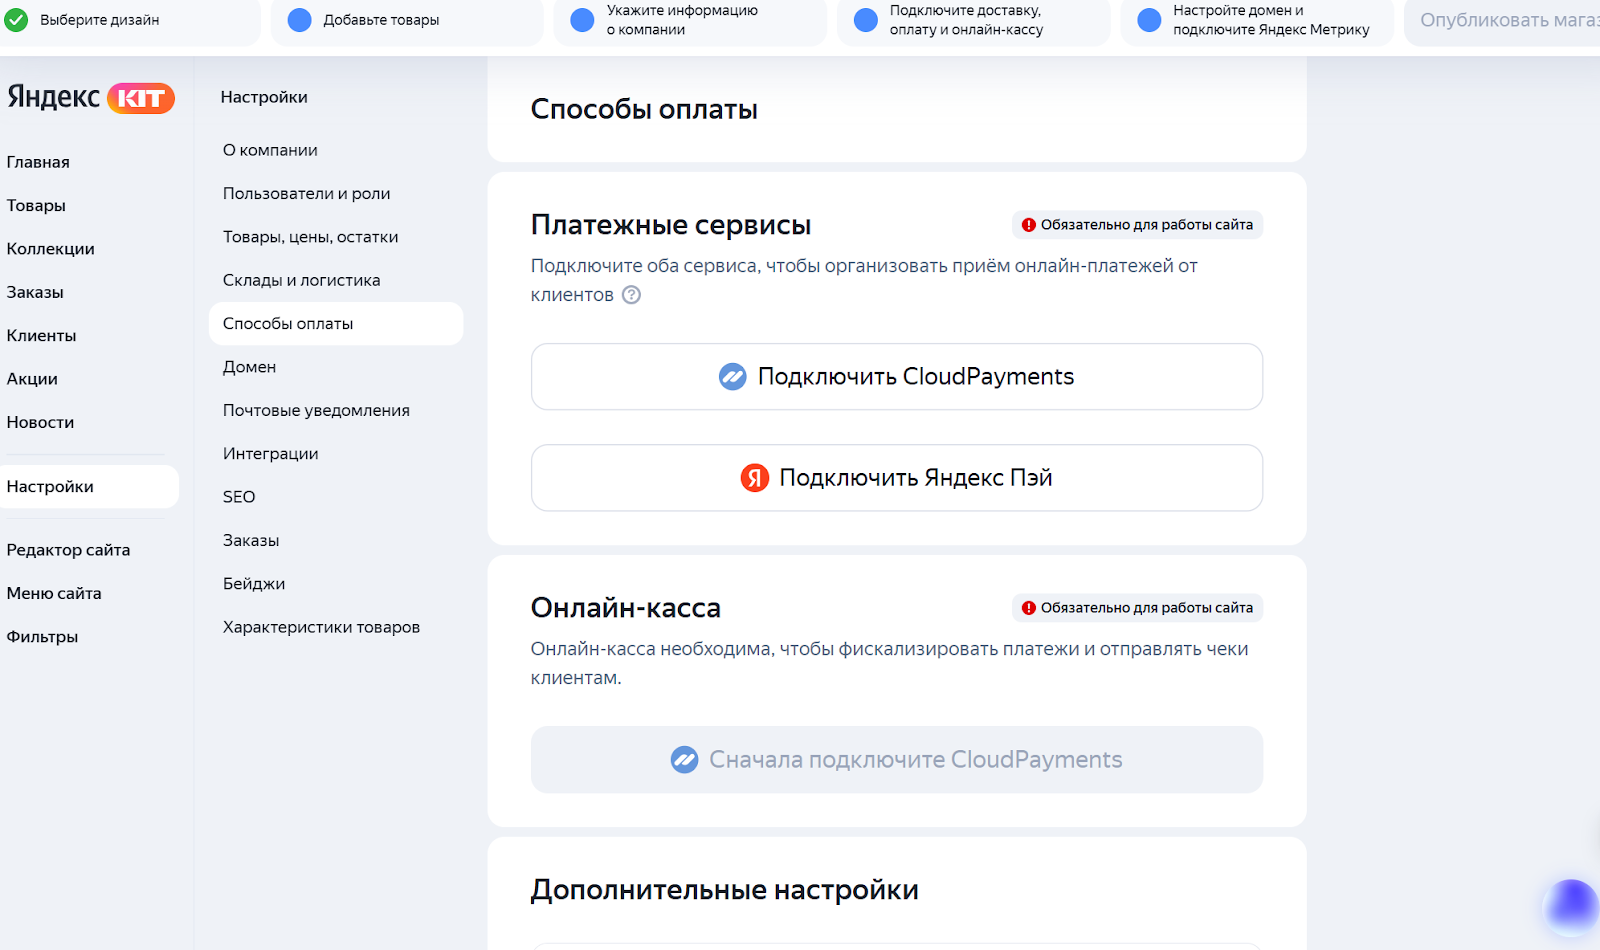The image size is (1600, 950).
Task: Open the floating blue assistant orb
Action: [1570, 906]
